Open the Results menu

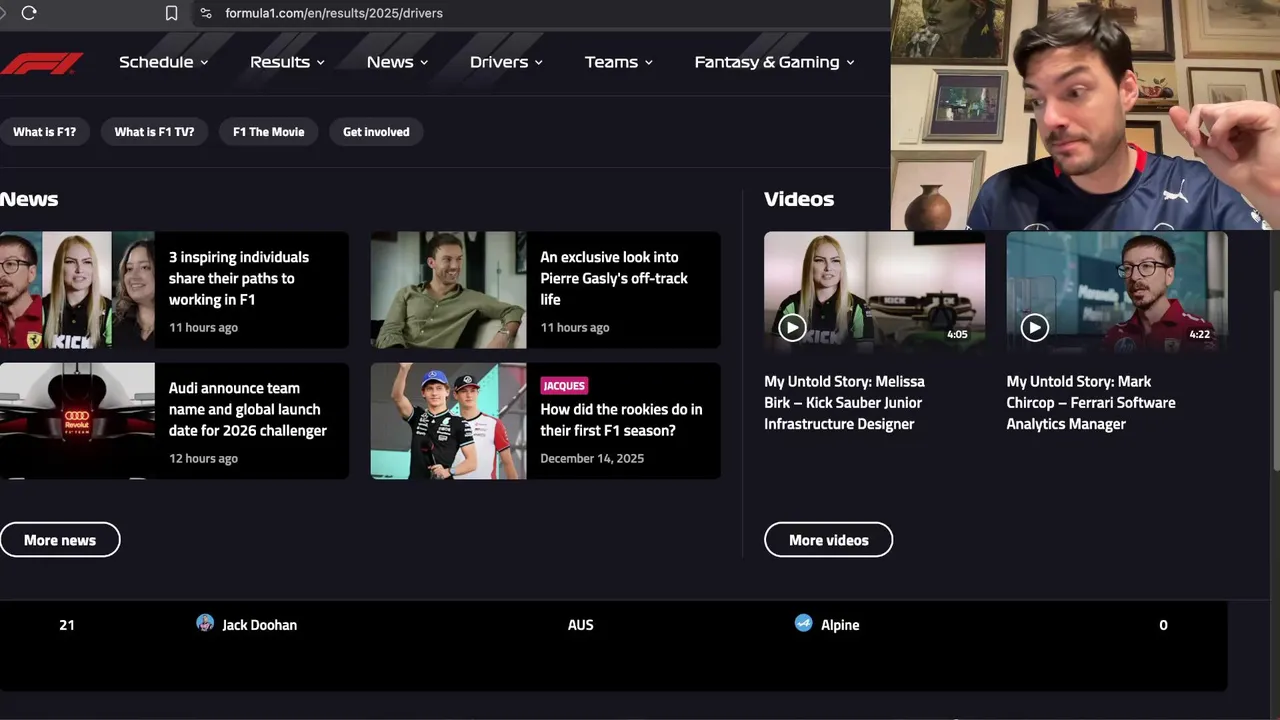pyautogui.click(x=288, y=62)
